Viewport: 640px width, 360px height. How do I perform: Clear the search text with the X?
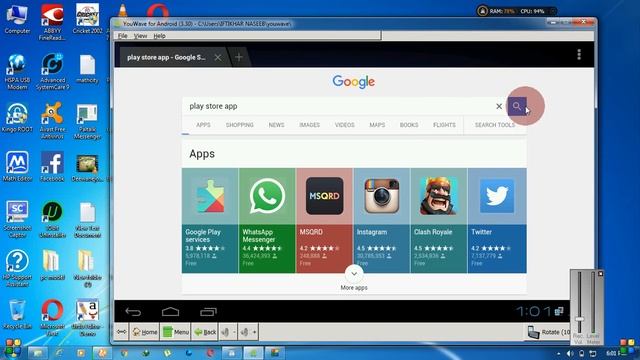(499, 106)
